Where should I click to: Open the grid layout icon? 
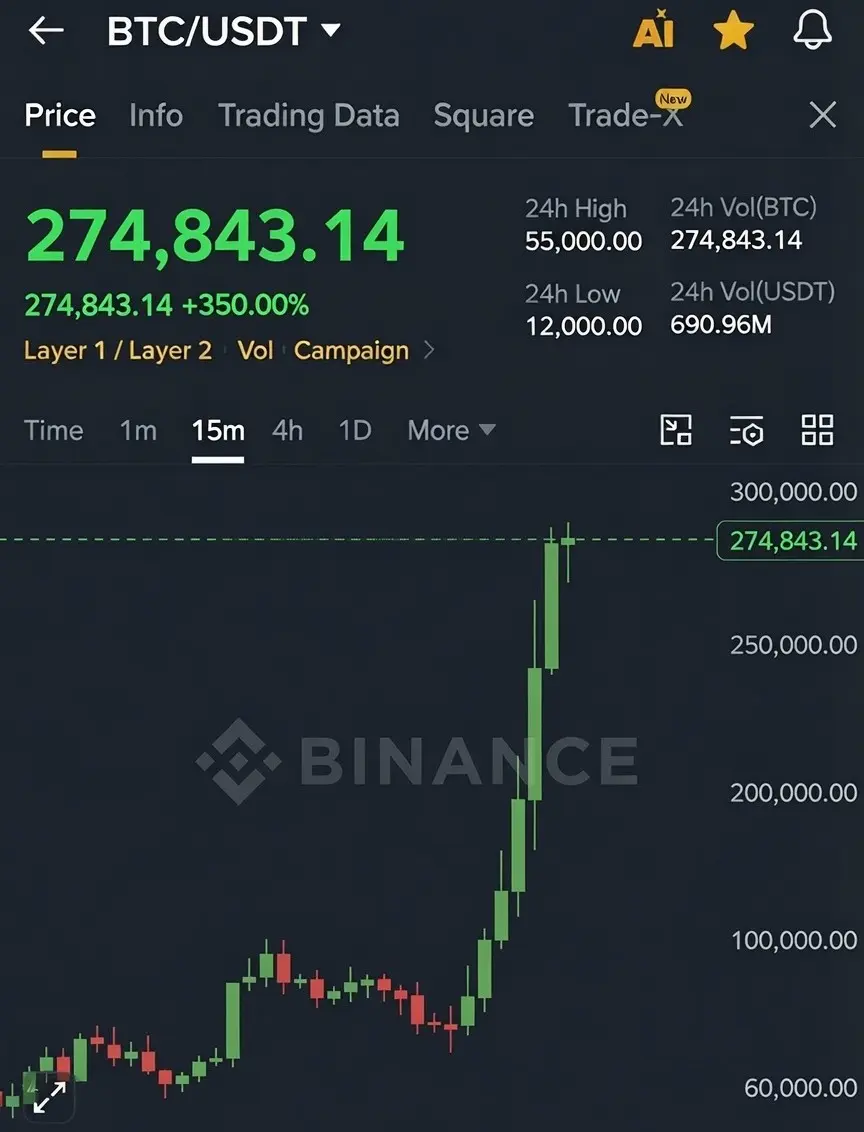tap(818, 430)
